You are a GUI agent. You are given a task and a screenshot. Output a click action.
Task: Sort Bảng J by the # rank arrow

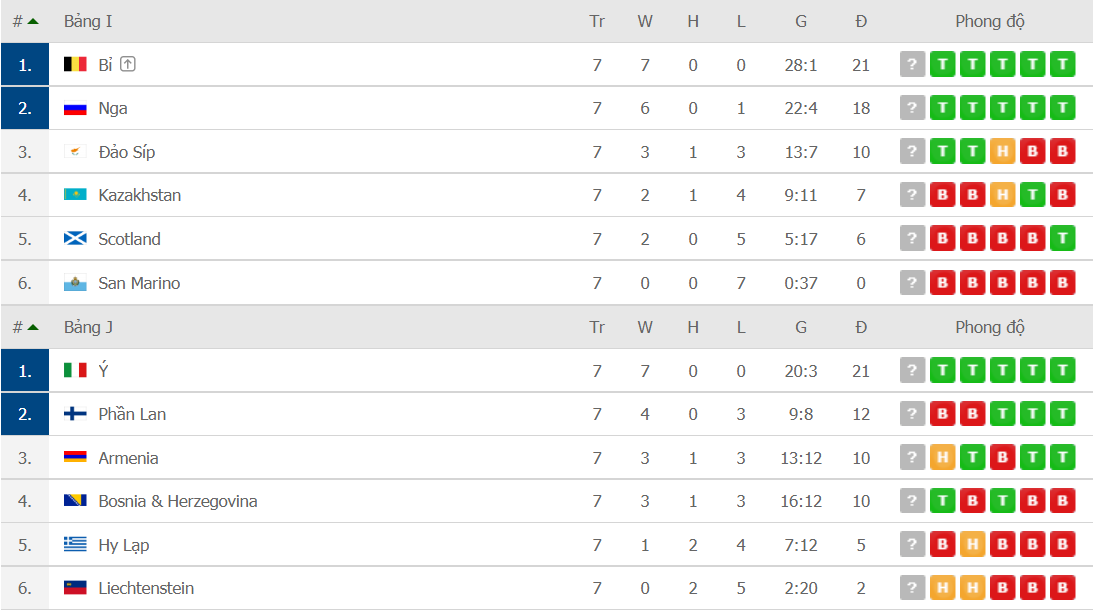tap(26, 327)
